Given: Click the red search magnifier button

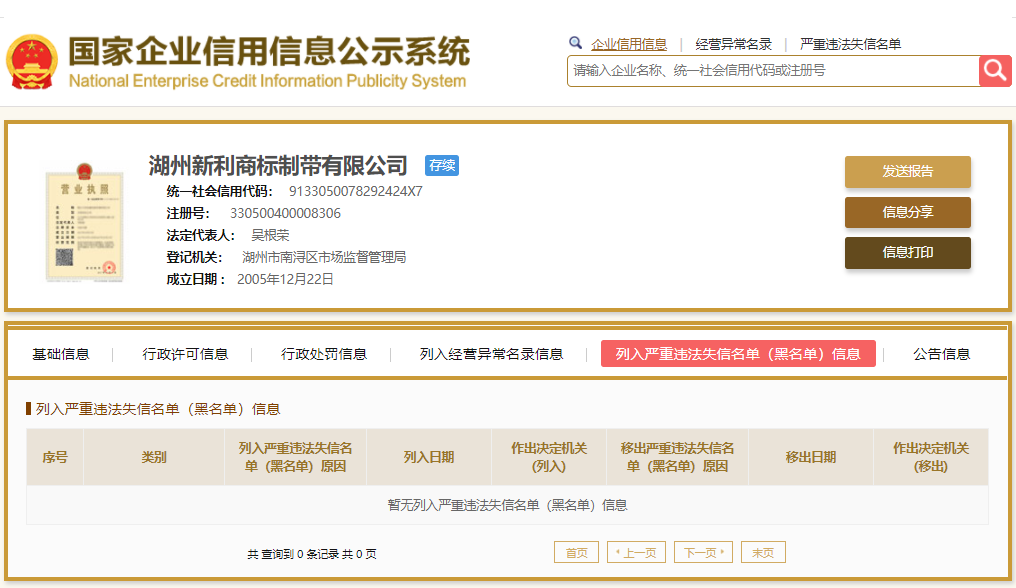Looking at the screenshot, I should 995,71.
